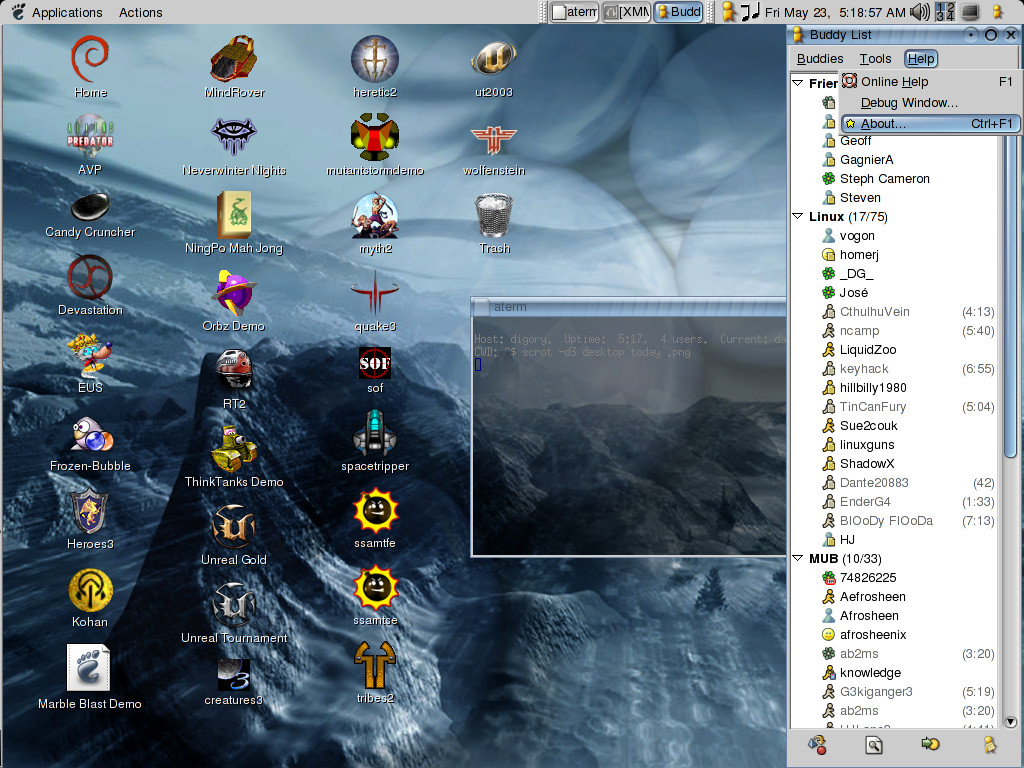Select the Marble Blast Demo file icon
The width and height of the screenshot is (1024, 768).
click(89, 667)
